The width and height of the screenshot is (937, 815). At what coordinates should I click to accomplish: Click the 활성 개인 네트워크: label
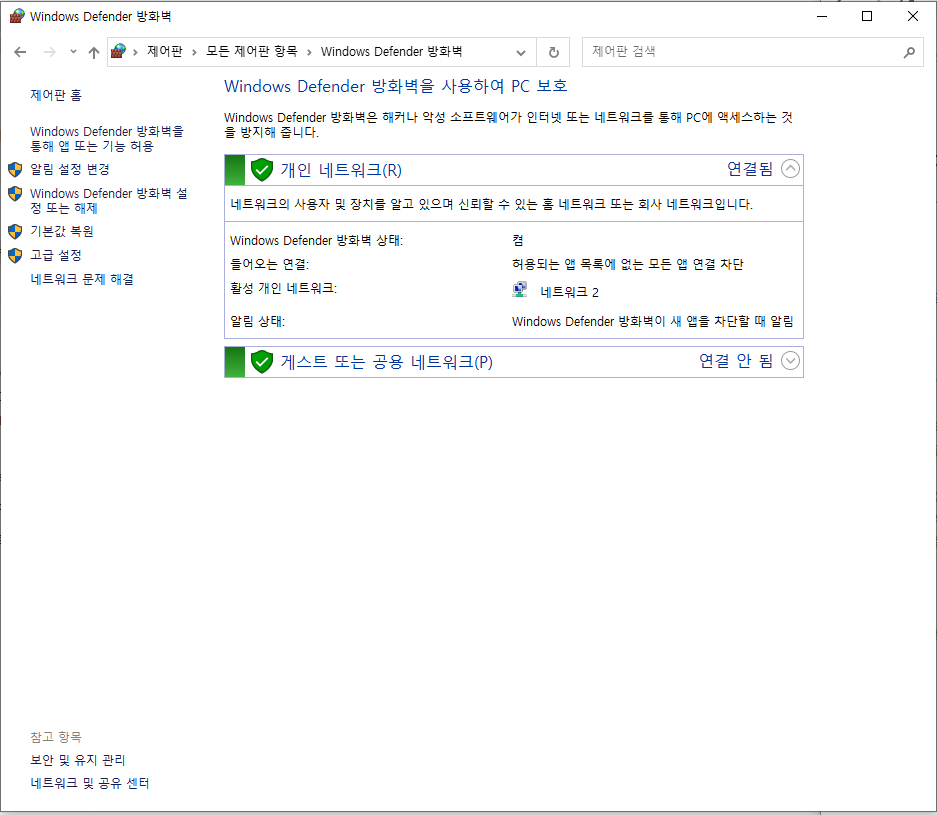point(284,288)
